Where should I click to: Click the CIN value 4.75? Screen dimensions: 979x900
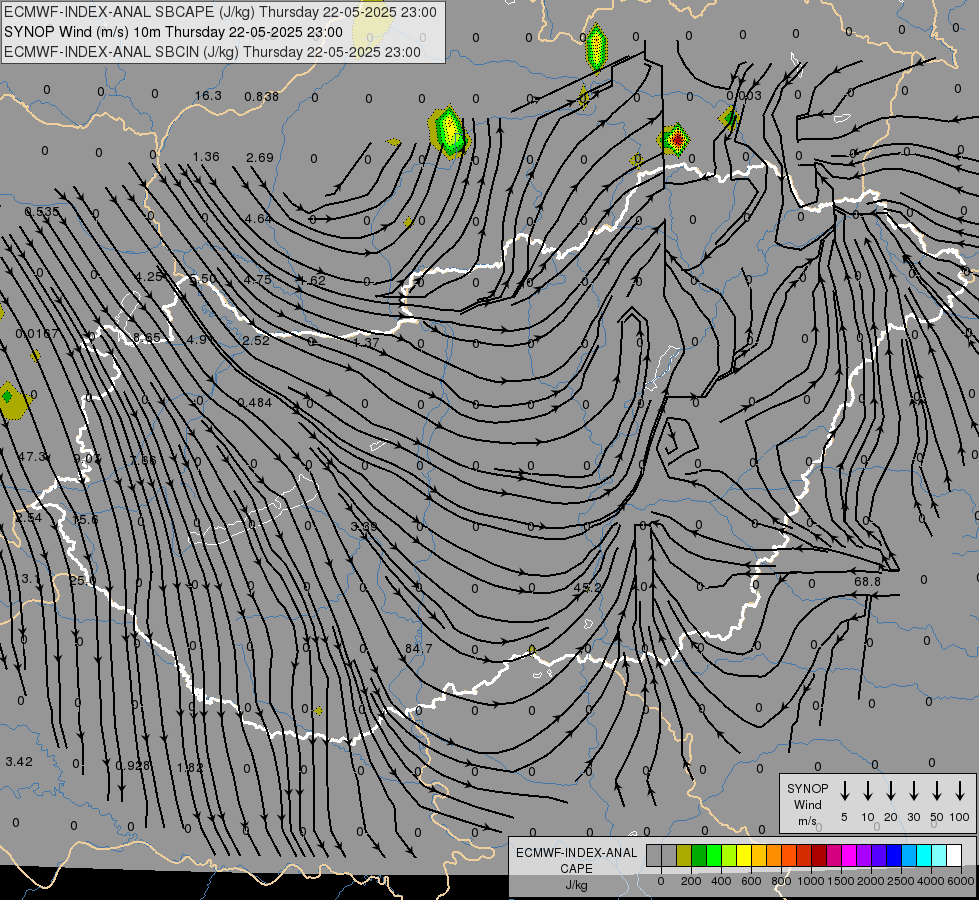coord(258,279)
